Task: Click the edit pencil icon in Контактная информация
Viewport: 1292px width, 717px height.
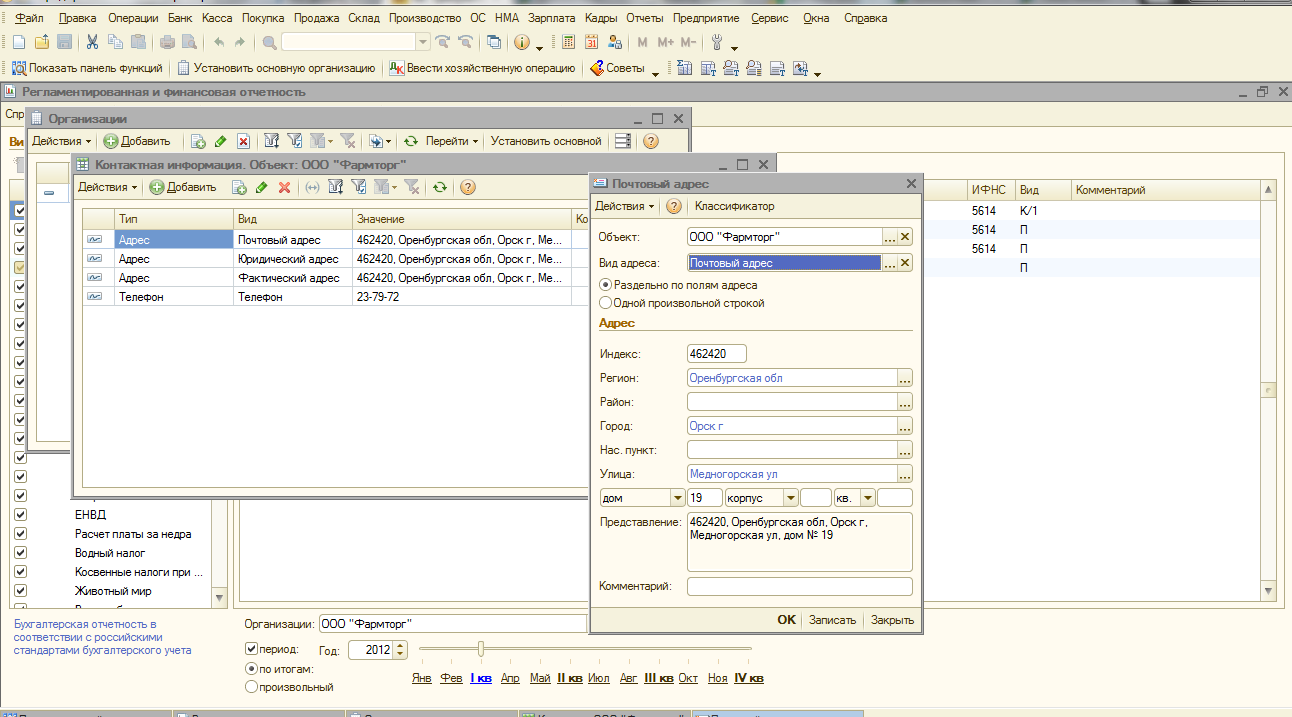Action: click(262, 187)
